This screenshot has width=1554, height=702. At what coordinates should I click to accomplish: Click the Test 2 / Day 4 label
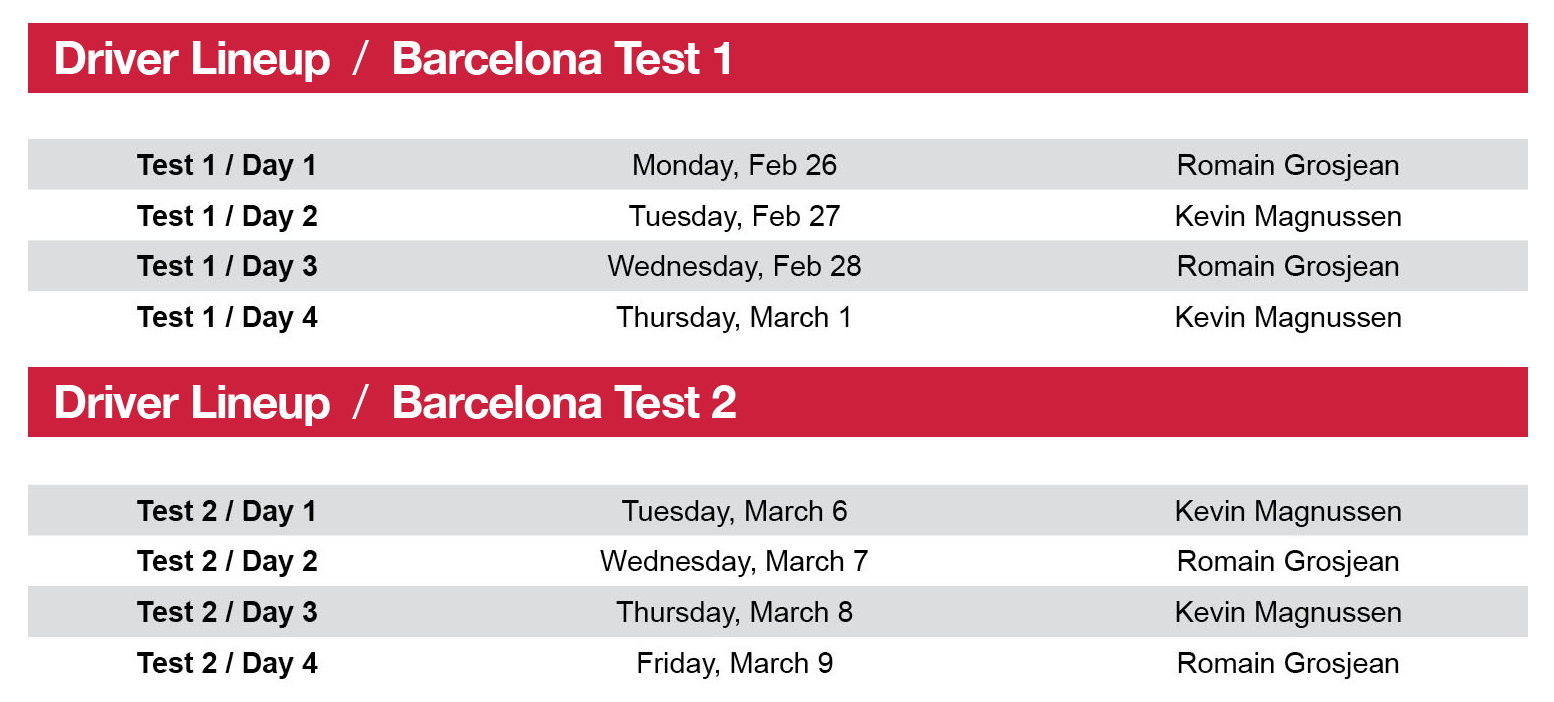tap(227, 663)
